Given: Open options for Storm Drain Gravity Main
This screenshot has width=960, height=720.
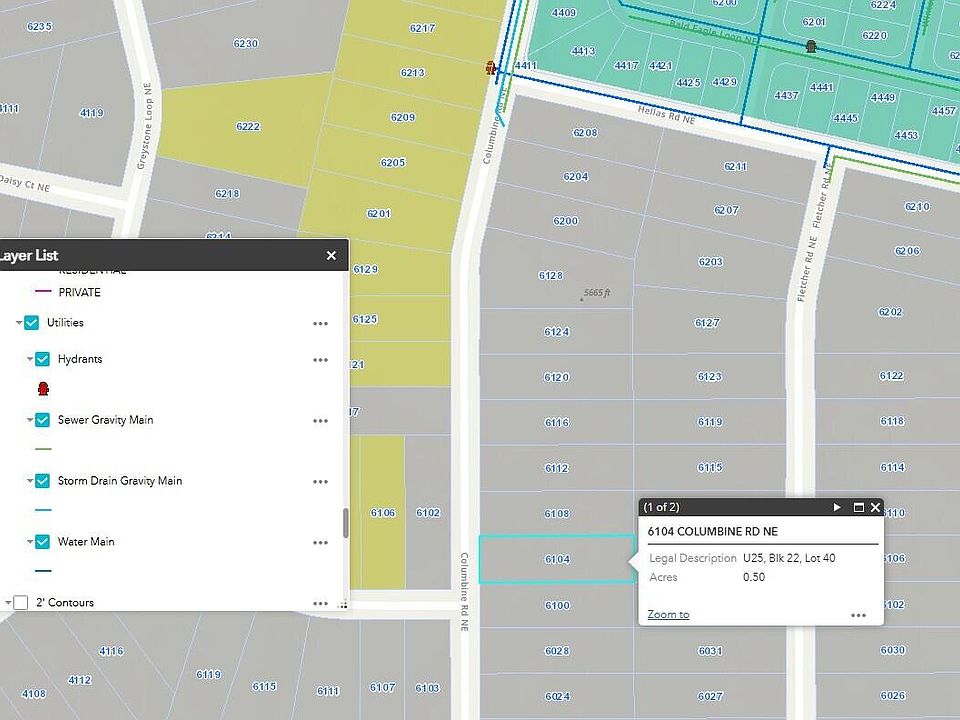Looking at the screenshot, I should click(320, 482).
